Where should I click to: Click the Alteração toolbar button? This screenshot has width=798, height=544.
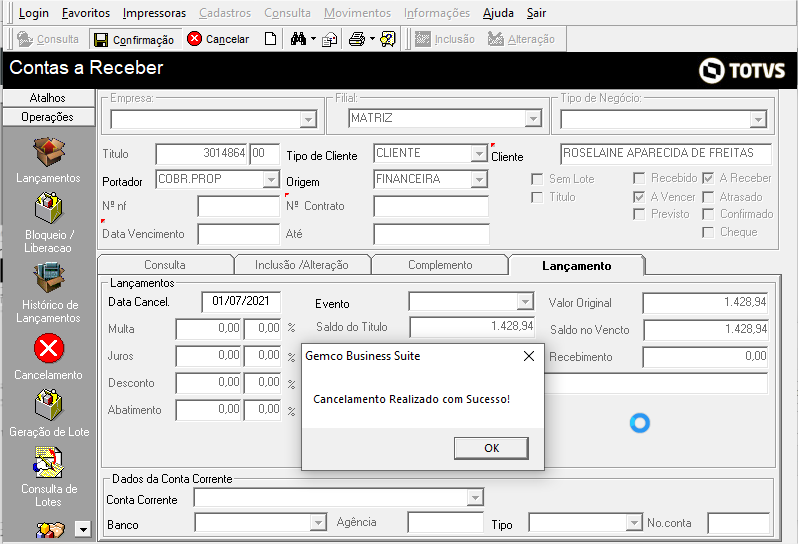pos(521,39)
